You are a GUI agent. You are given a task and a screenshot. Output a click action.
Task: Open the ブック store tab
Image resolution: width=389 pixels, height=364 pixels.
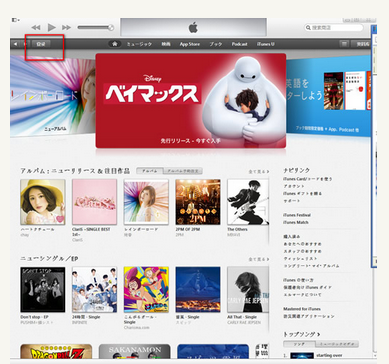[216, 44]
